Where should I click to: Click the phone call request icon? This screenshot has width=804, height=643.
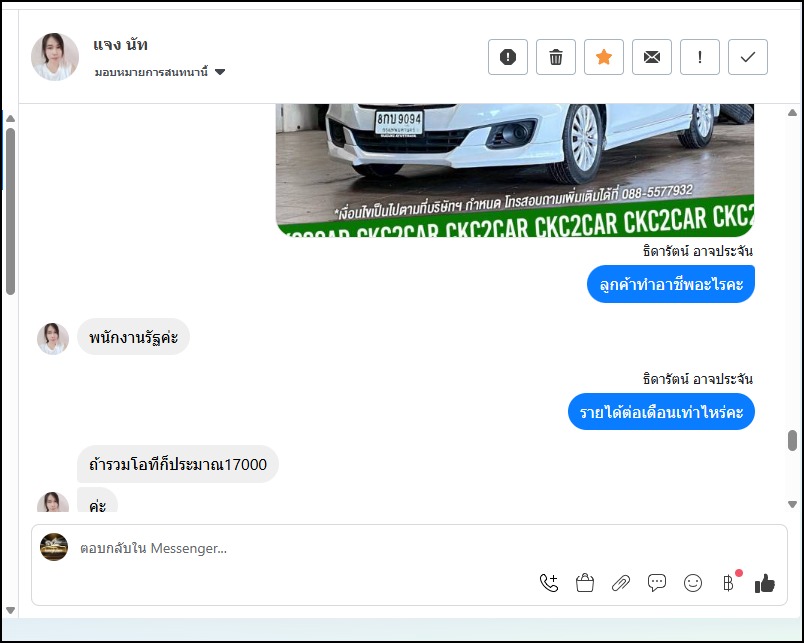pos(548,583)
